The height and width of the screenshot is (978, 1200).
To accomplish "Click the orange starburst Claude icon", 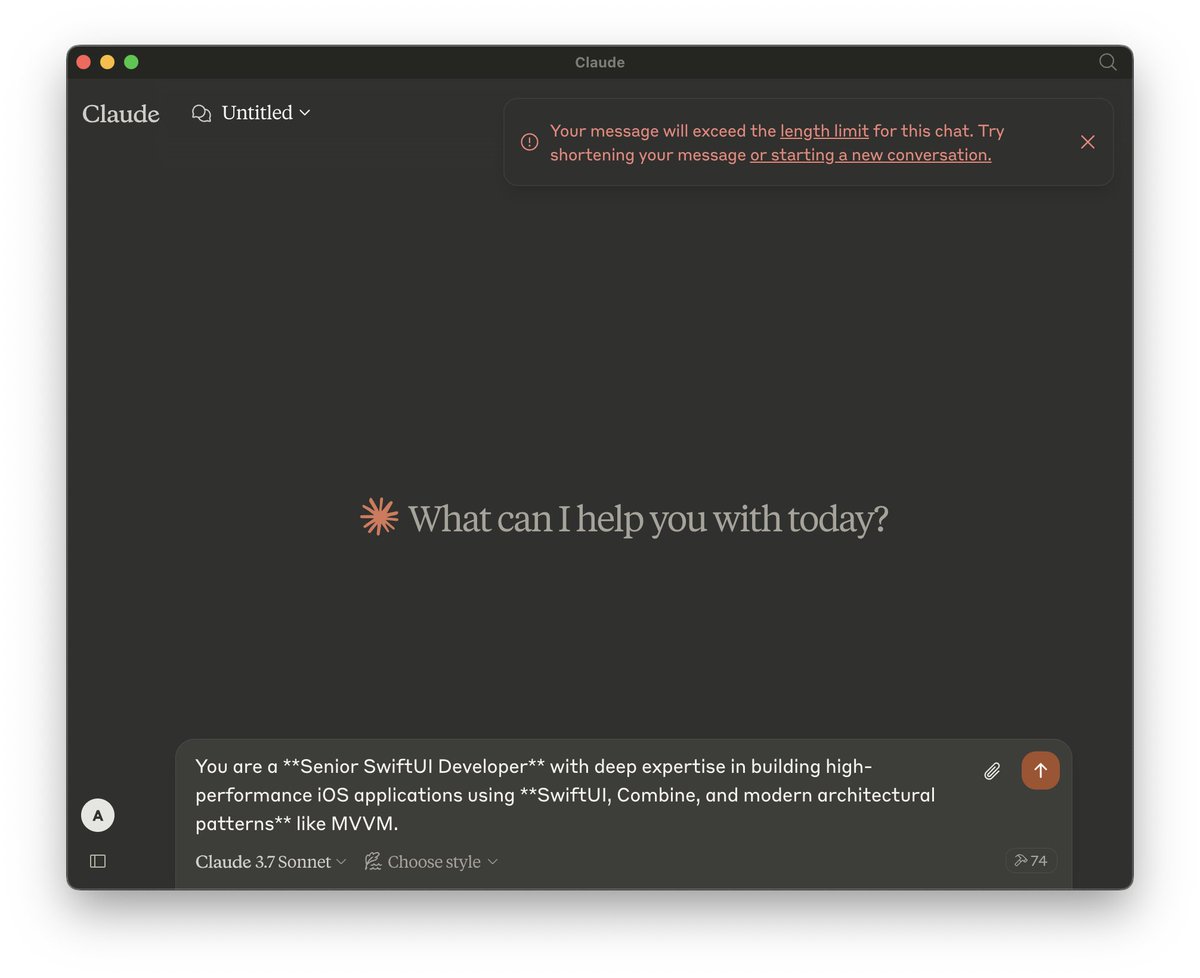I will (379, 517).
